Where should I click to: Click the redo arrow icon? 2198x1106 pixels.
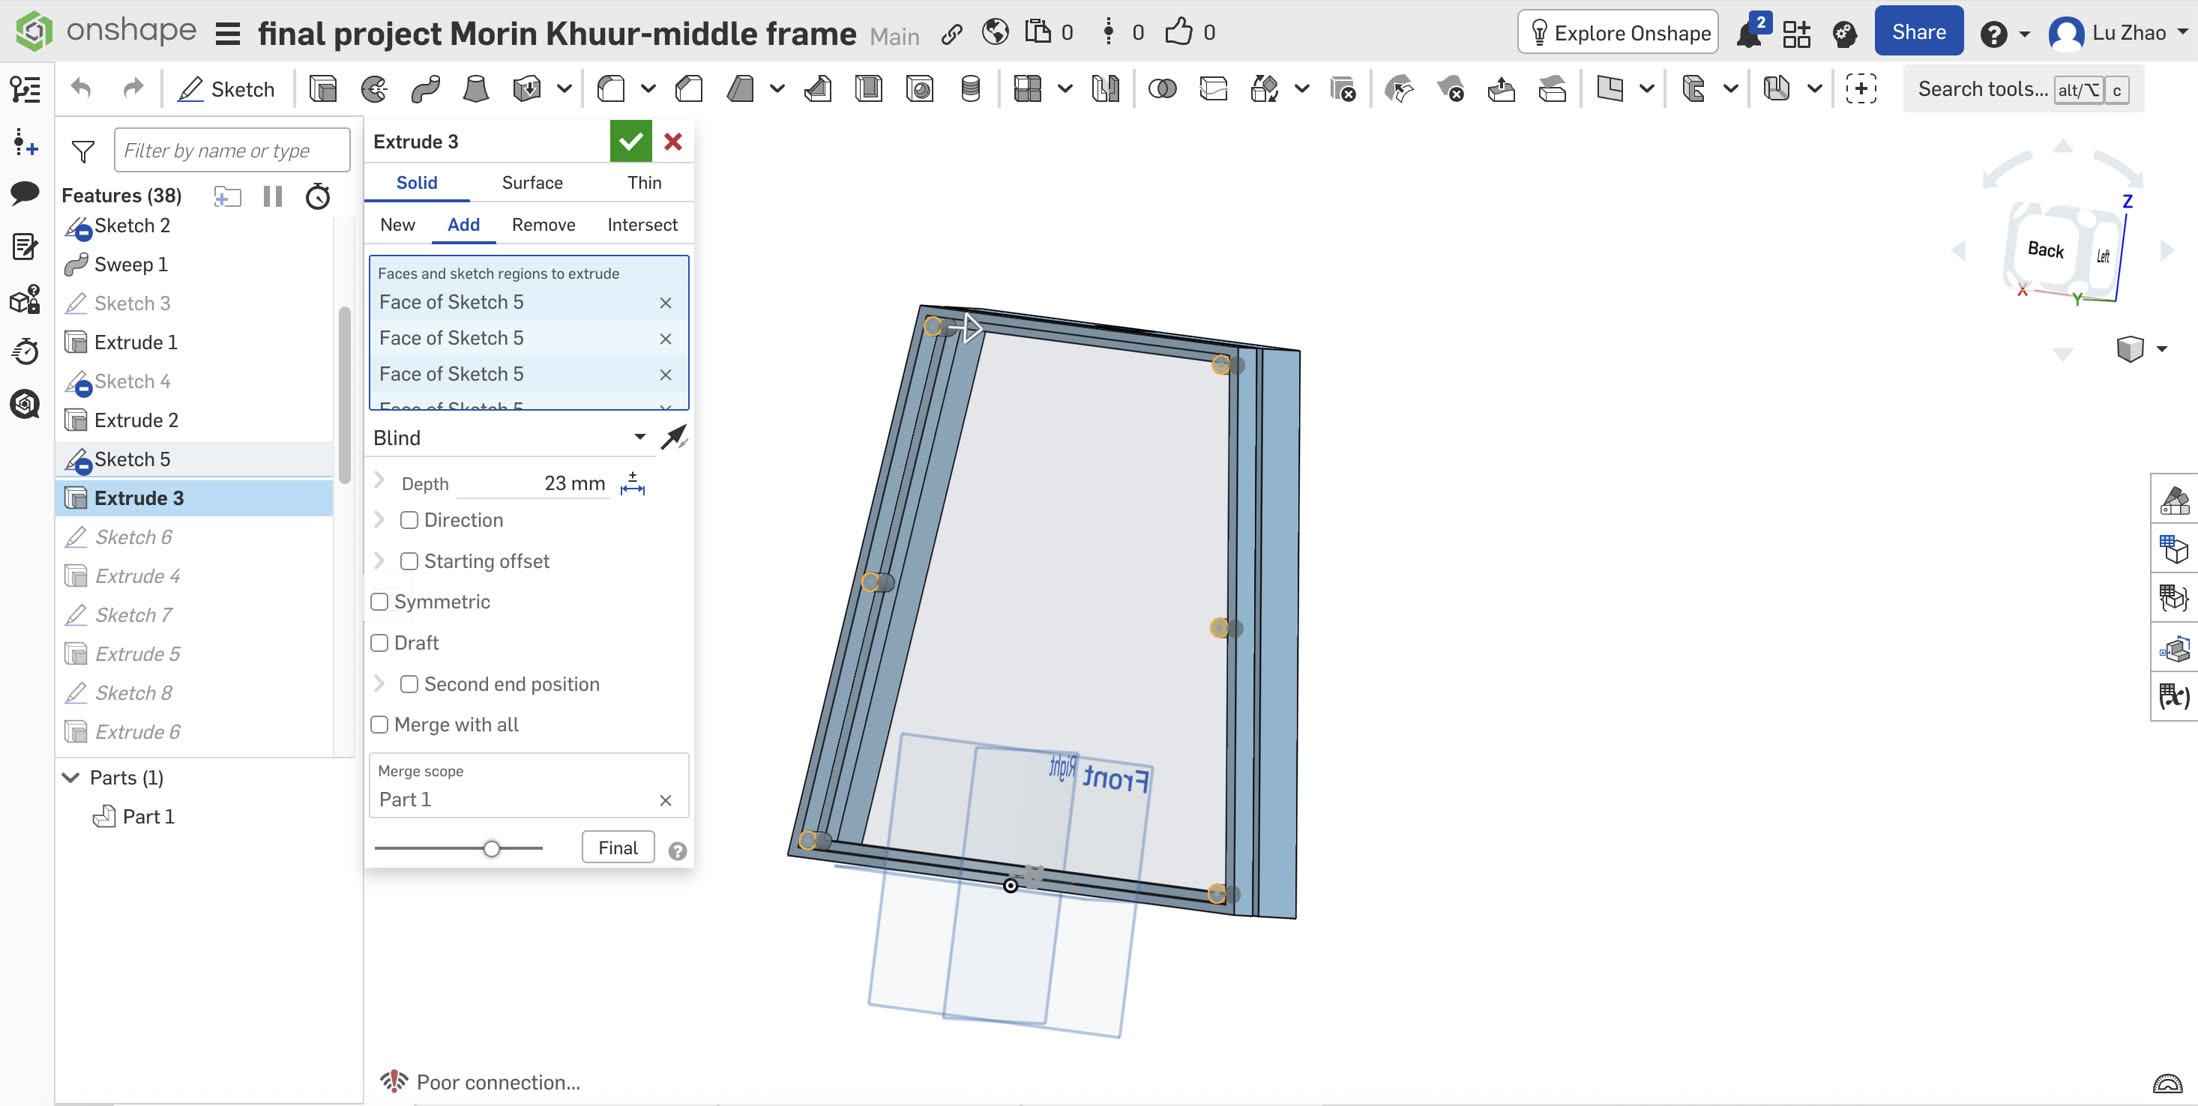tap(133, 89)
